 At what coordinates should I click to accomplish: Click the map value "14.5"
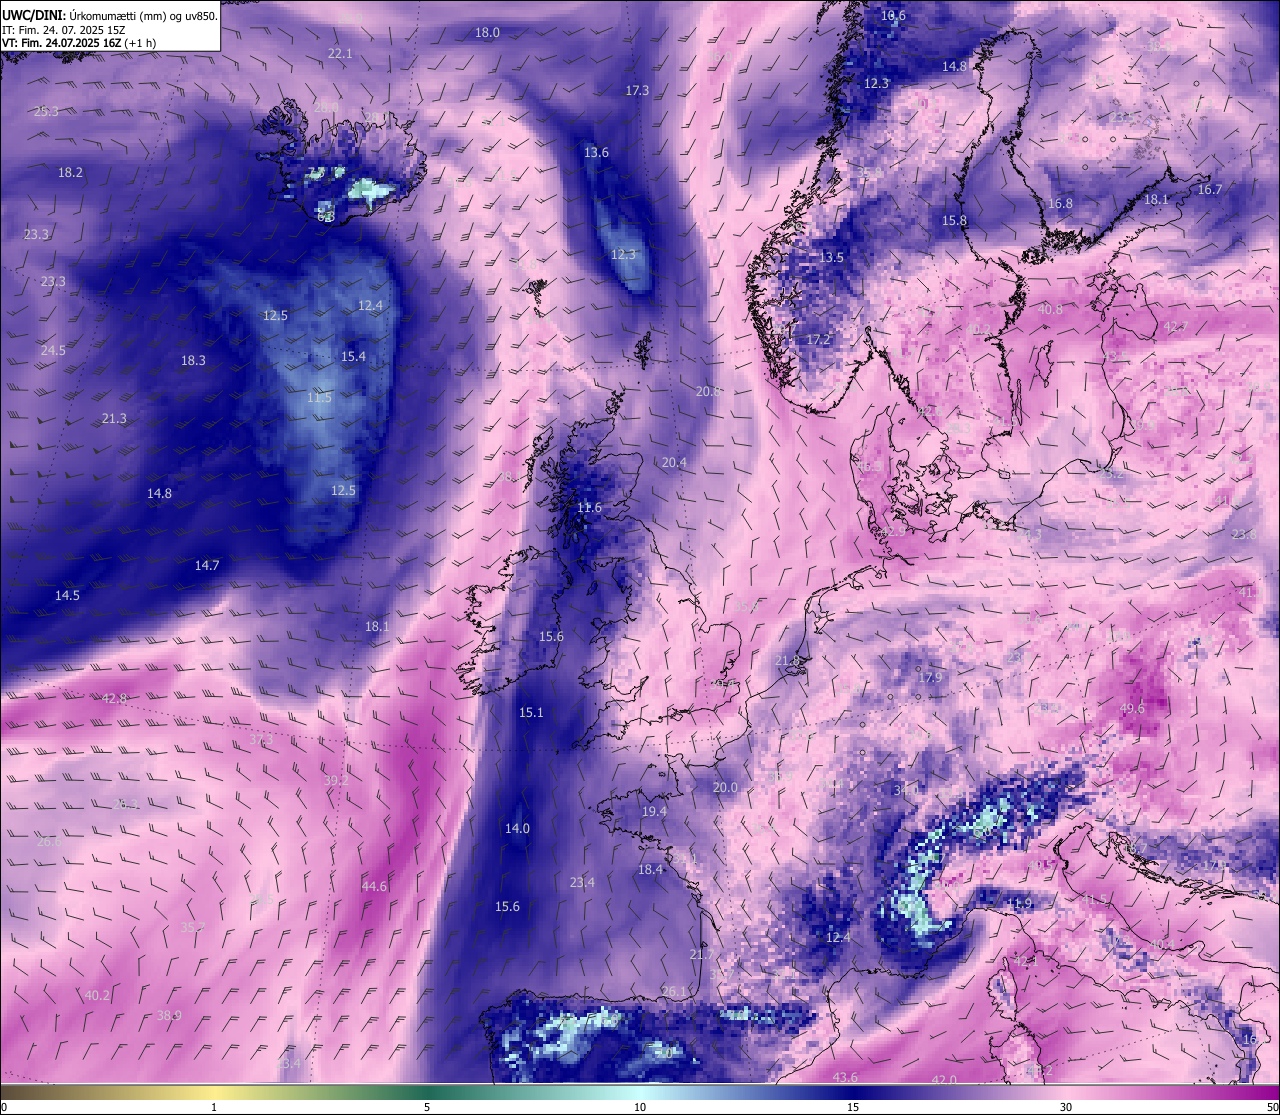coord(67,595)
